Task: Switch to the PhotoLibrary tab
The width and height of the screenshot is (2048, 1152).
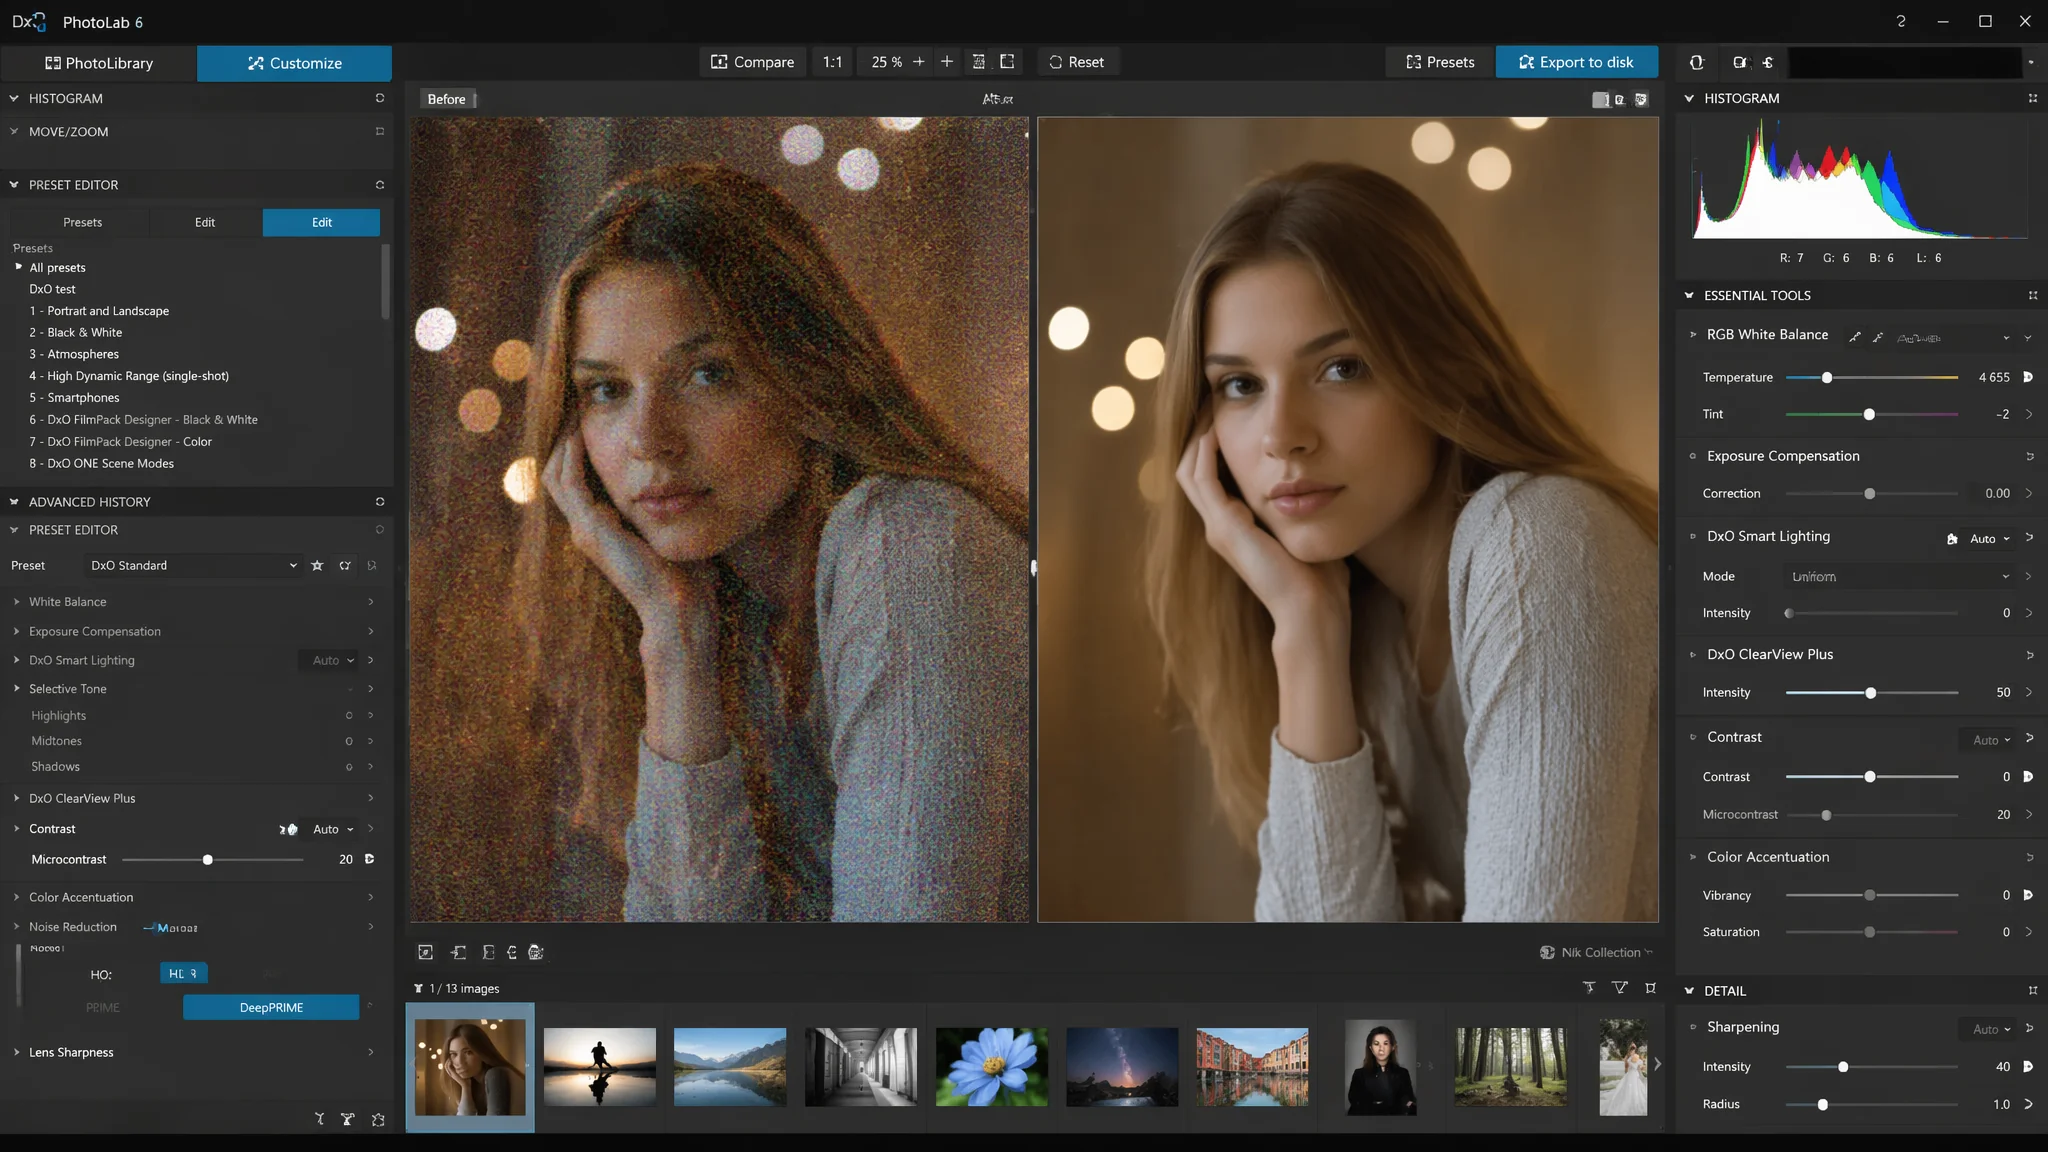Action: point(99,63)
